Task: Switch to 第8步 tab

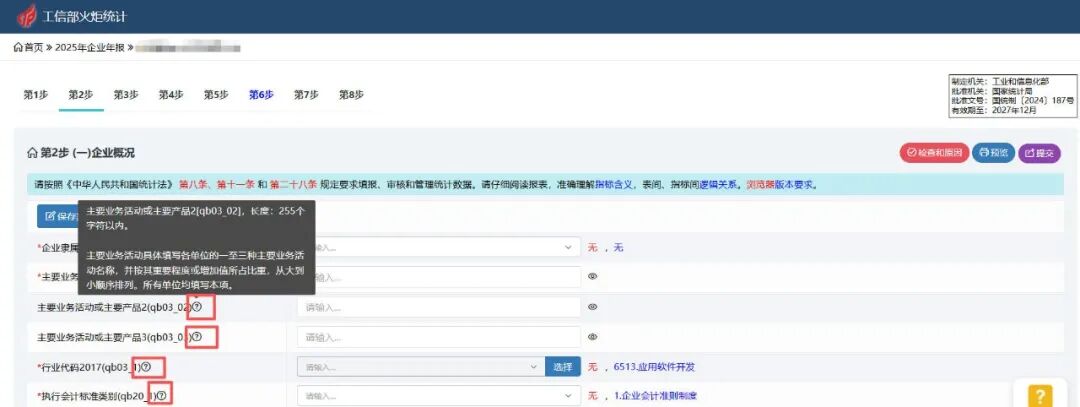Action: (x=351, y=95)
